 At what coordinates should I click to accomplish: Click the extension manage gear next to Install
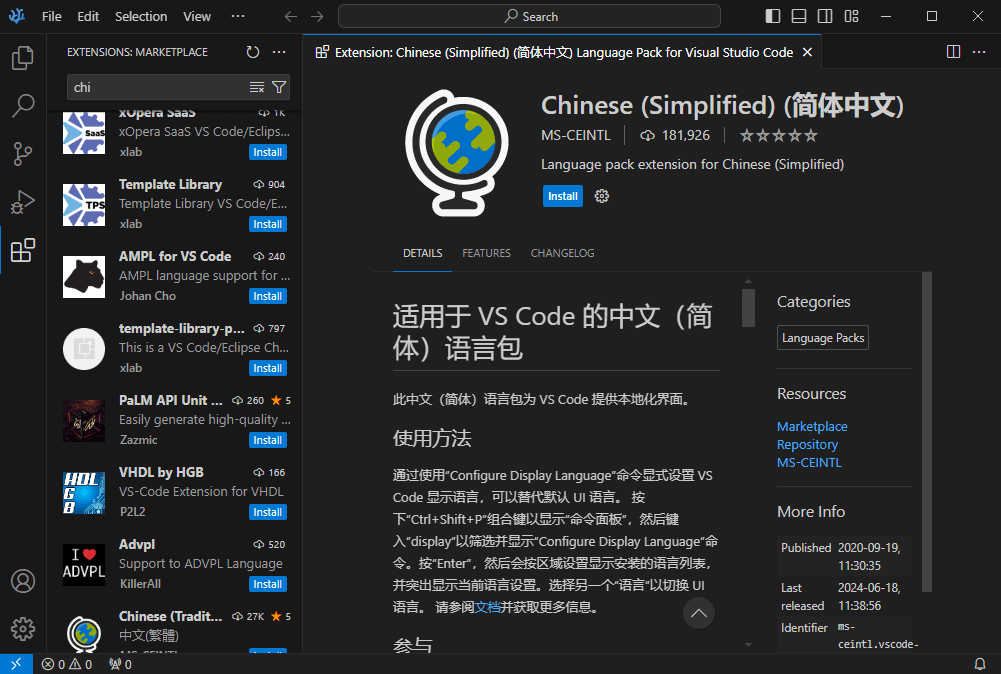click(602, 196)
